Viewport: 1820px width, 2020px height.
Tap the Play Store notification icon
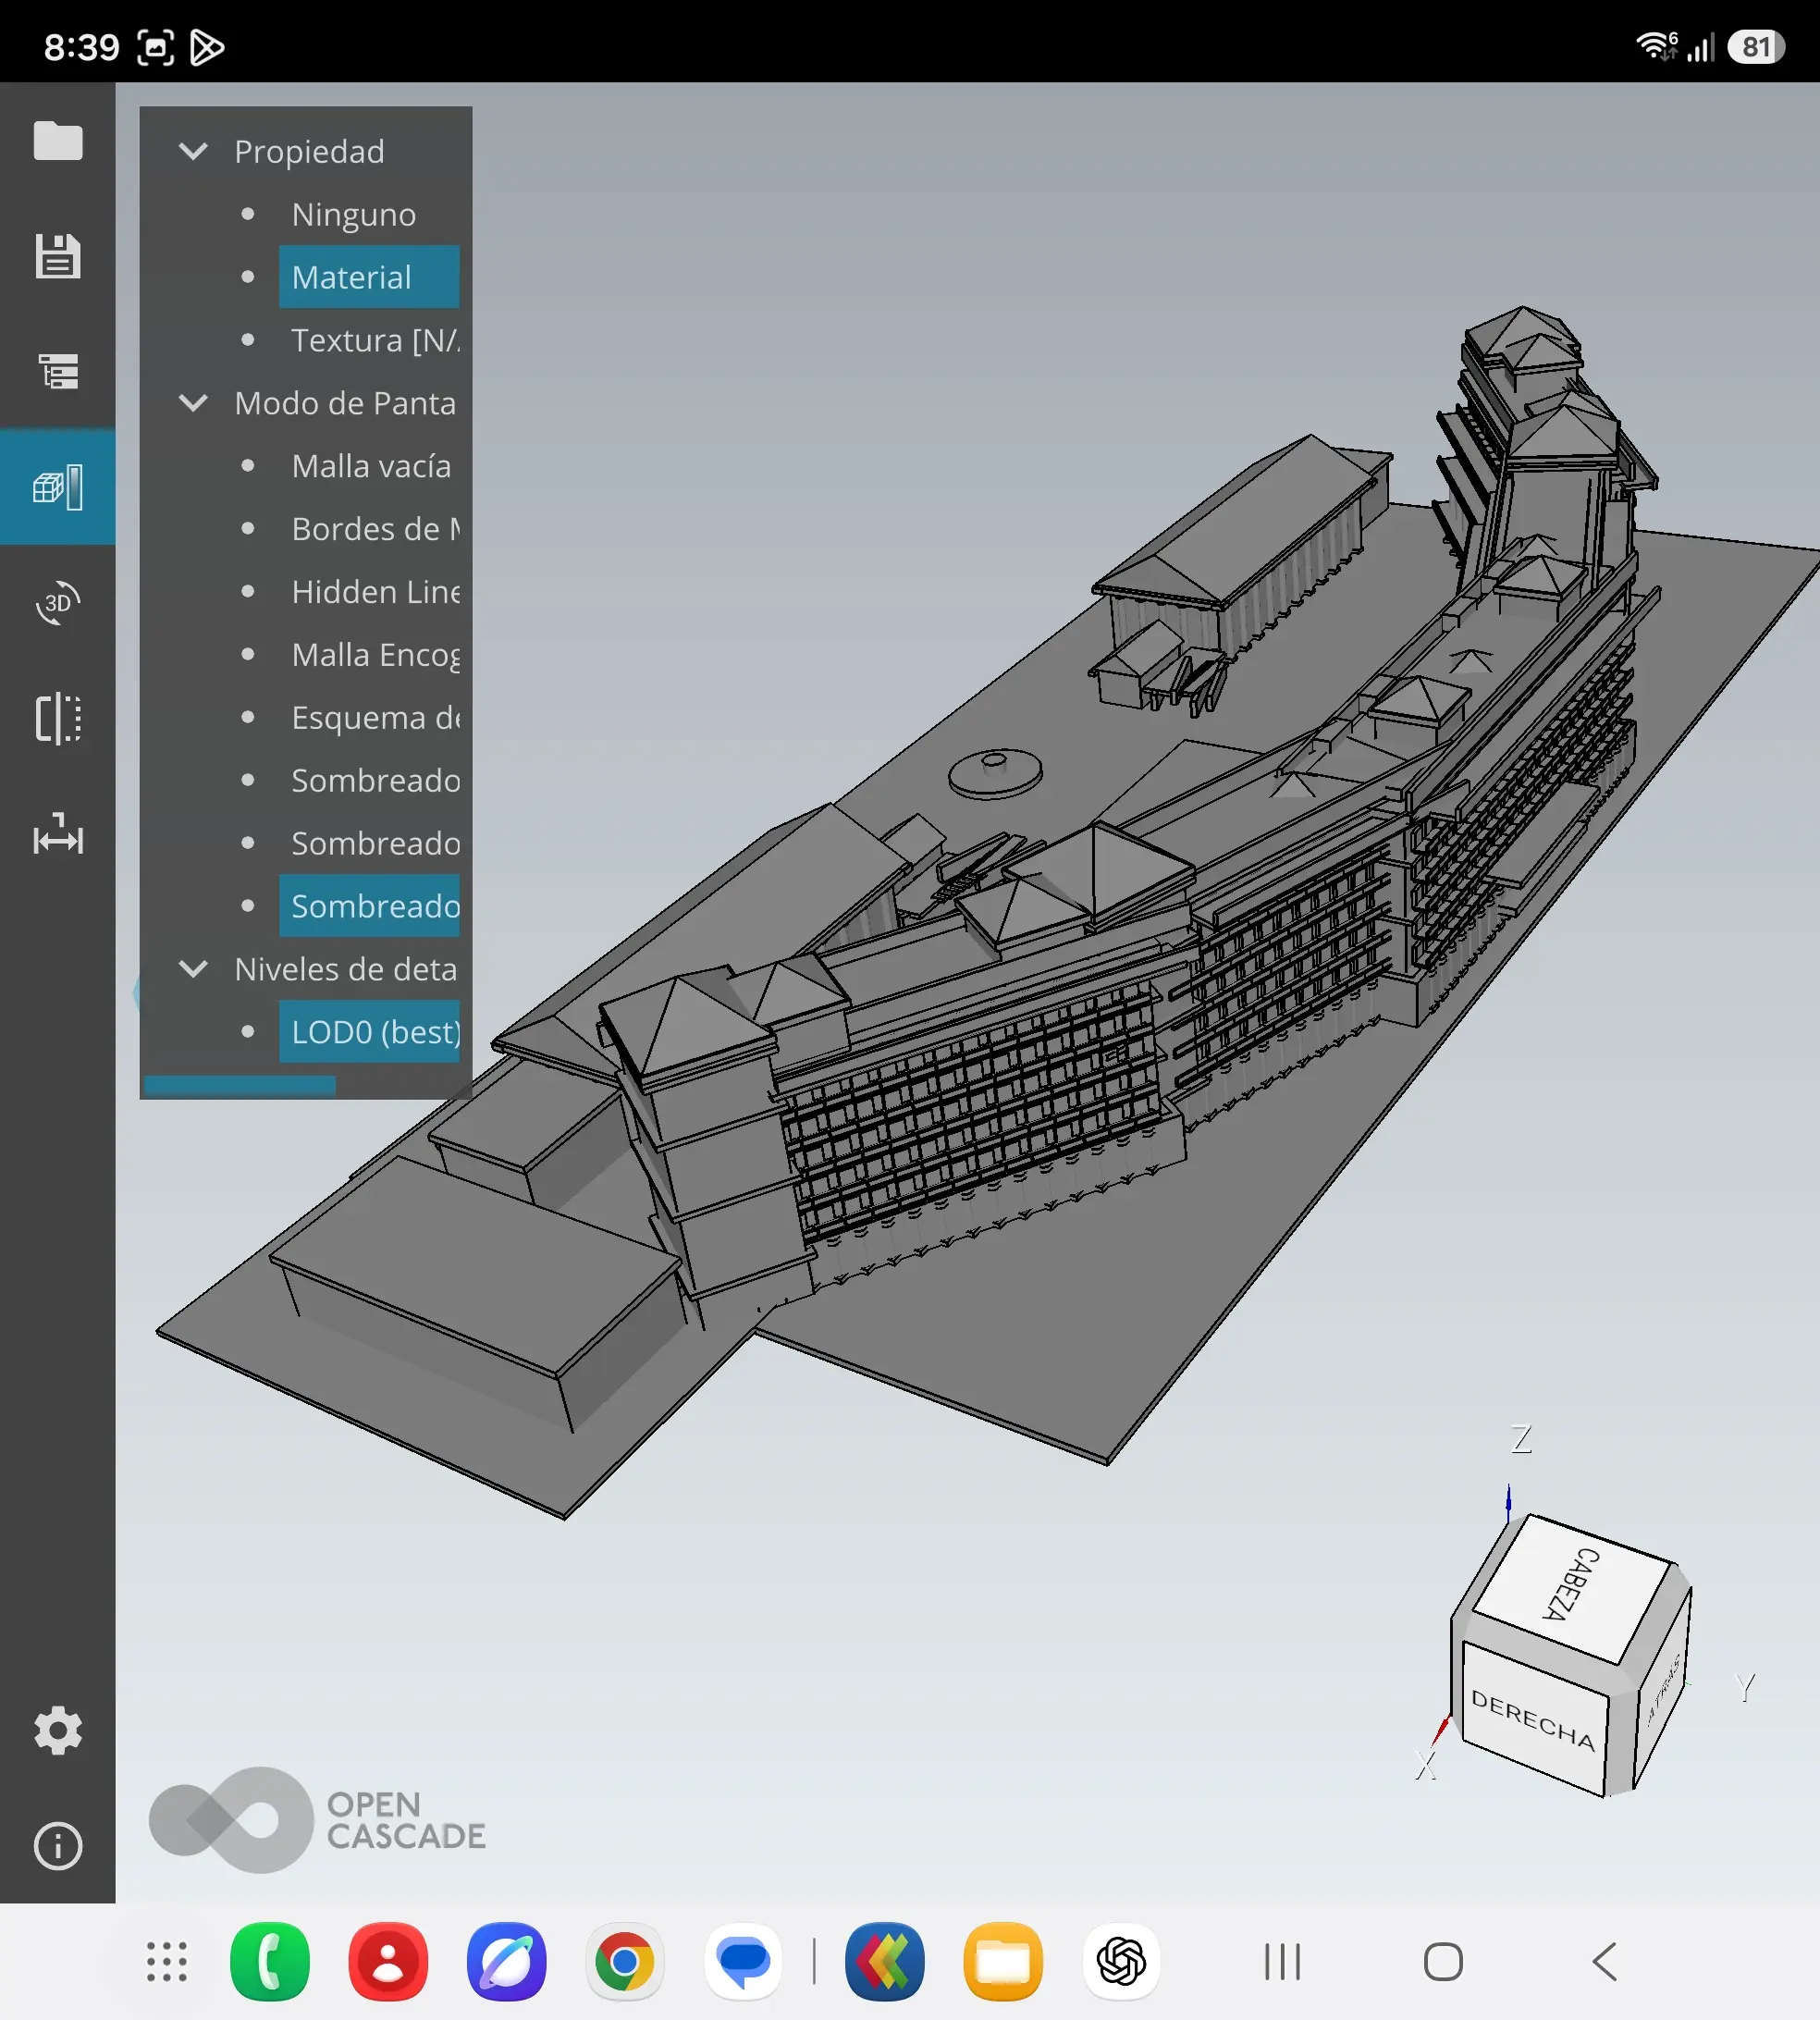(x=207, y=47)
